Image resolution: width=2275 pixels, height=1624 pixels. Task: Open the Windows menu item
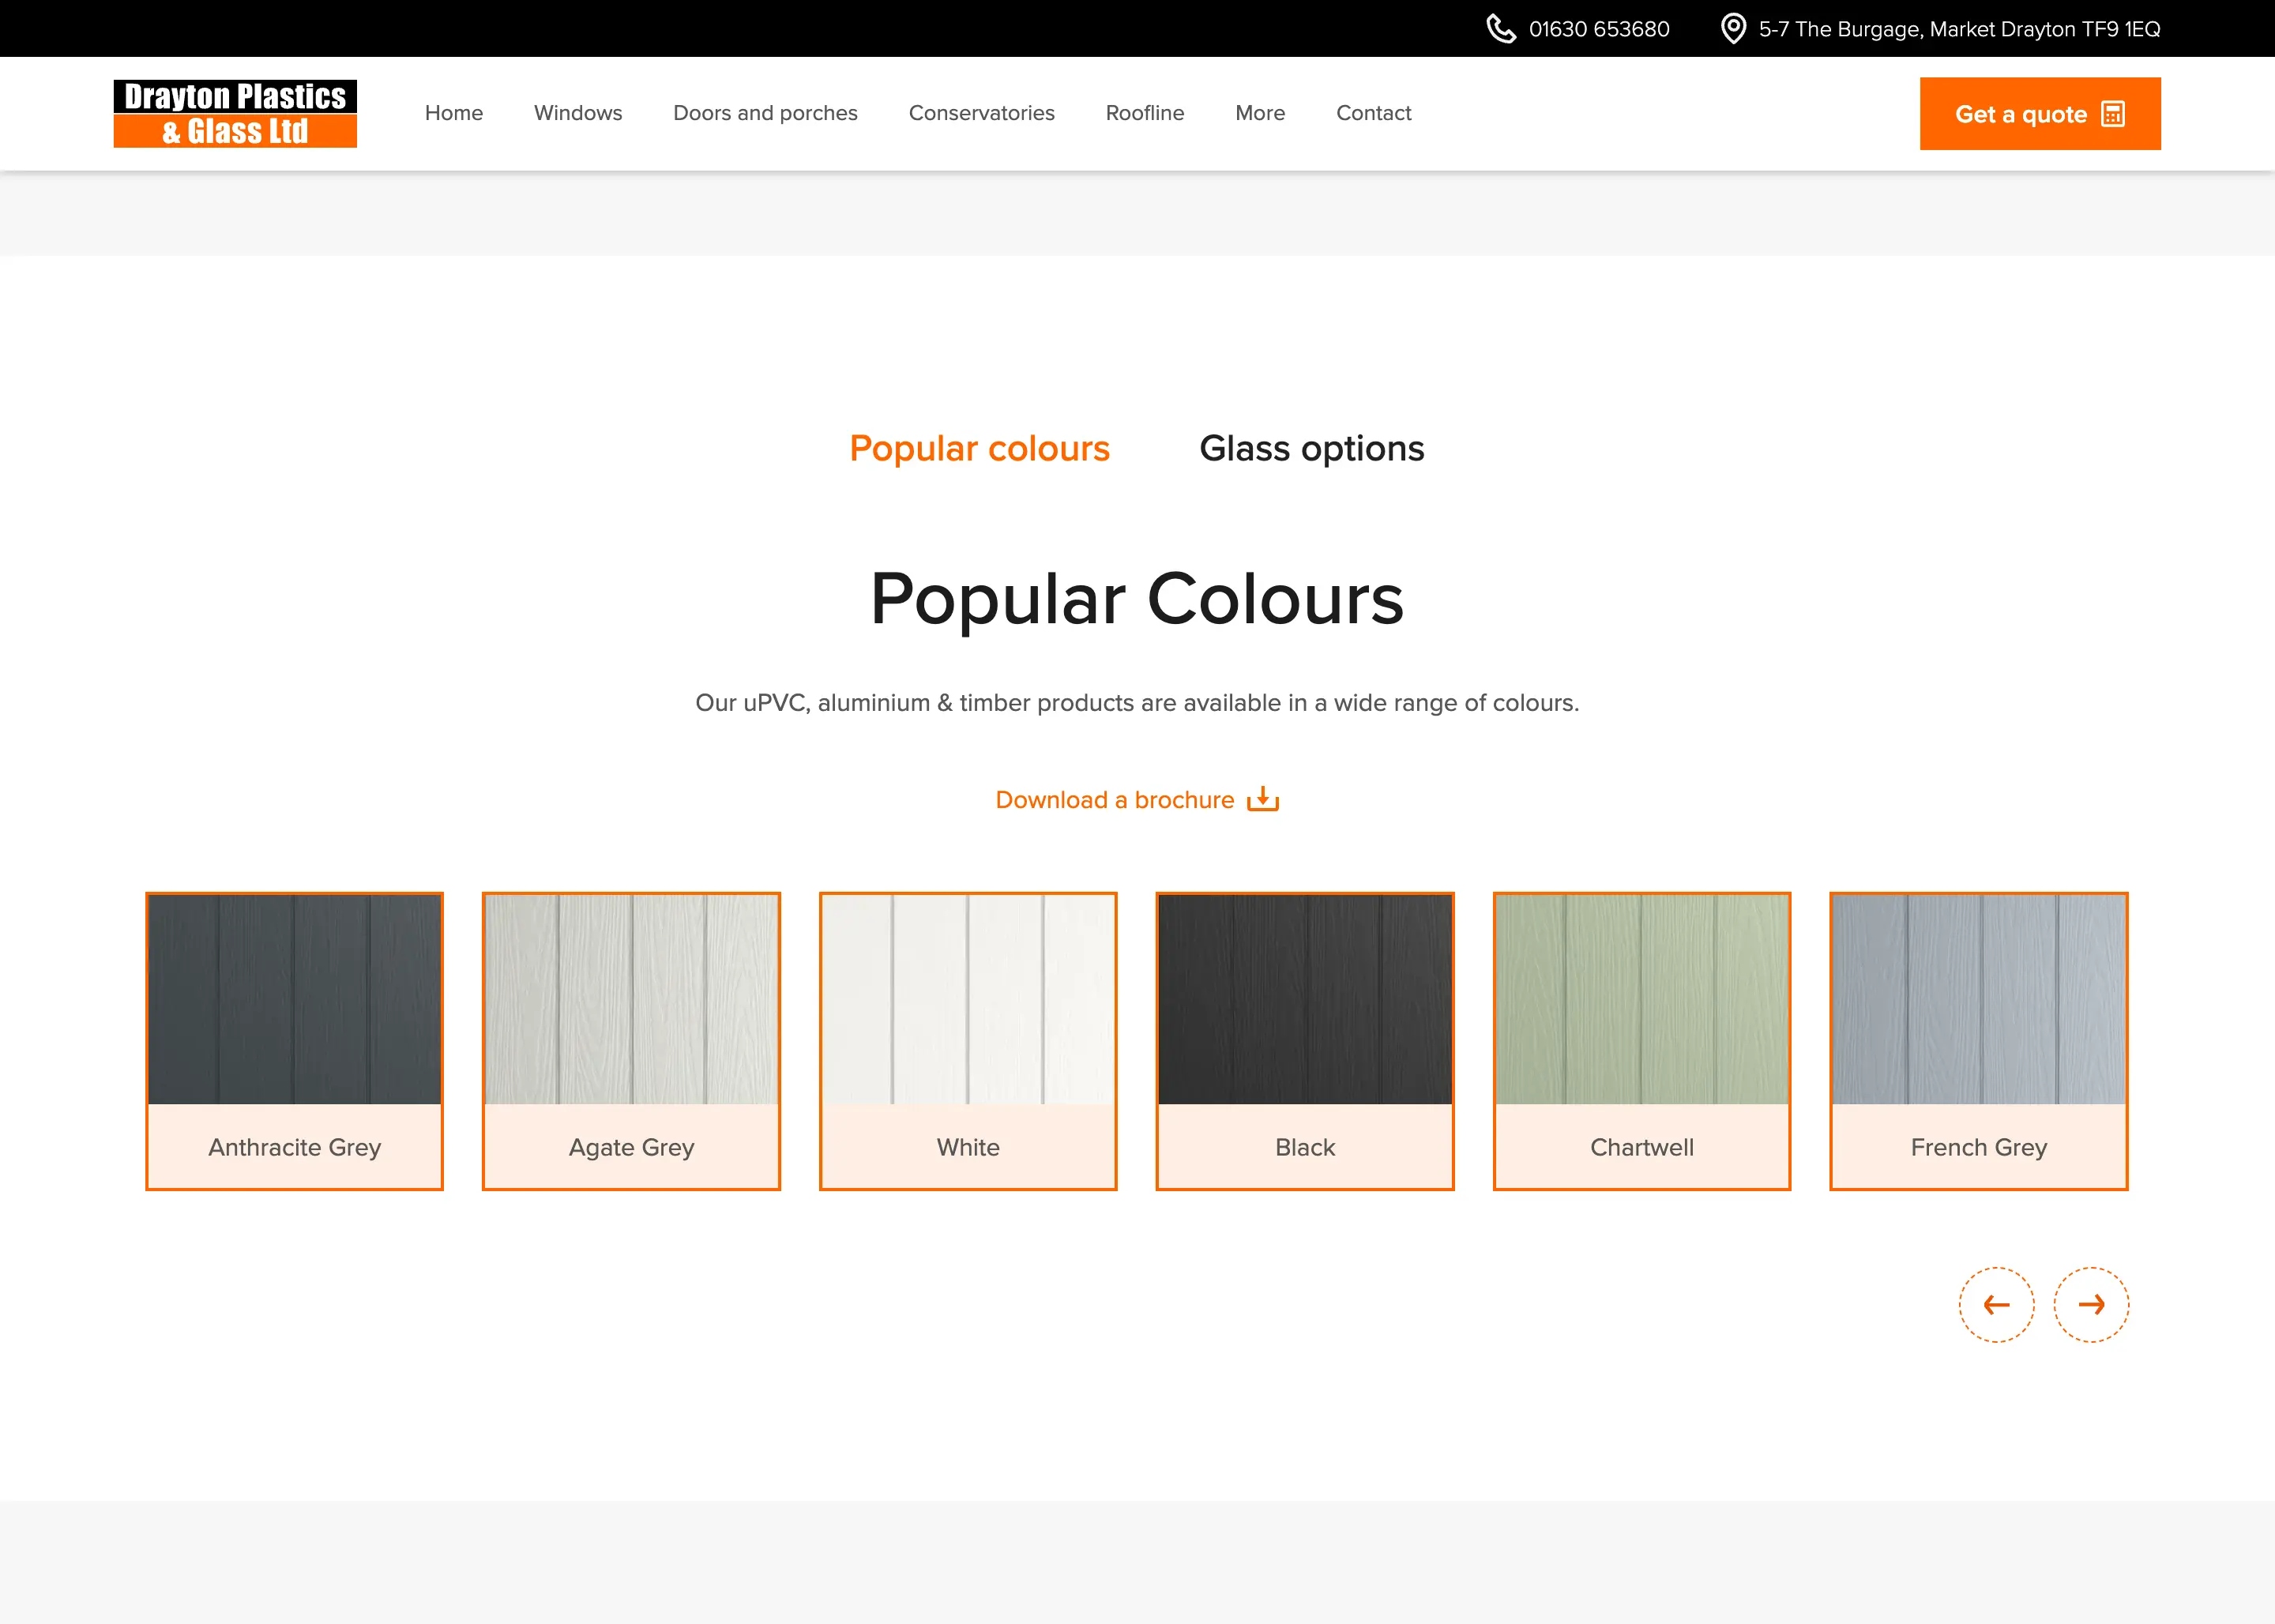[x=577, y=113]
